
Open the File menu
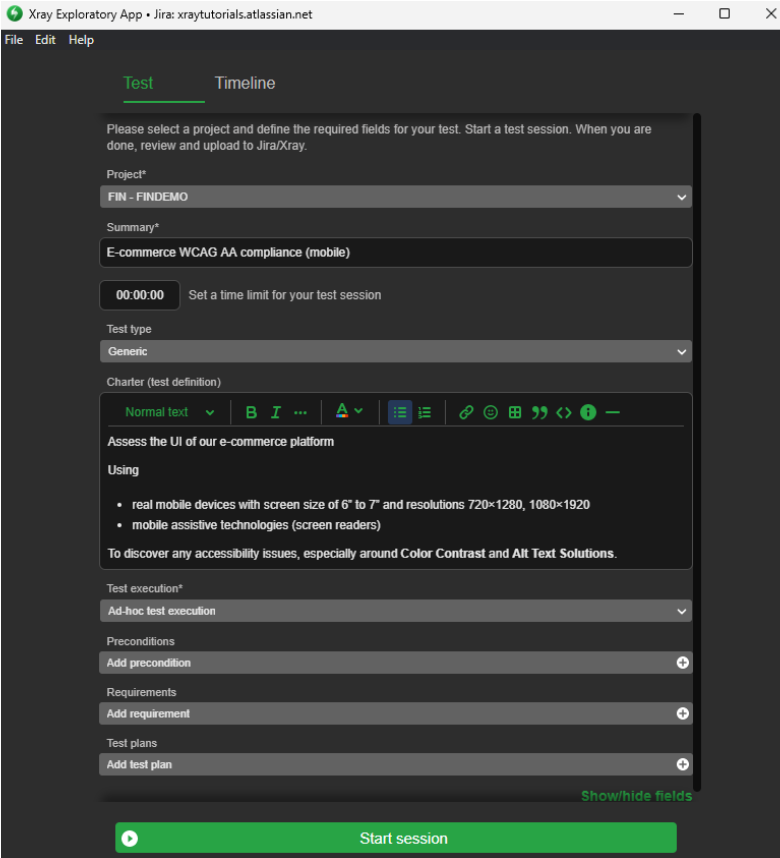(x=14, y=40)
